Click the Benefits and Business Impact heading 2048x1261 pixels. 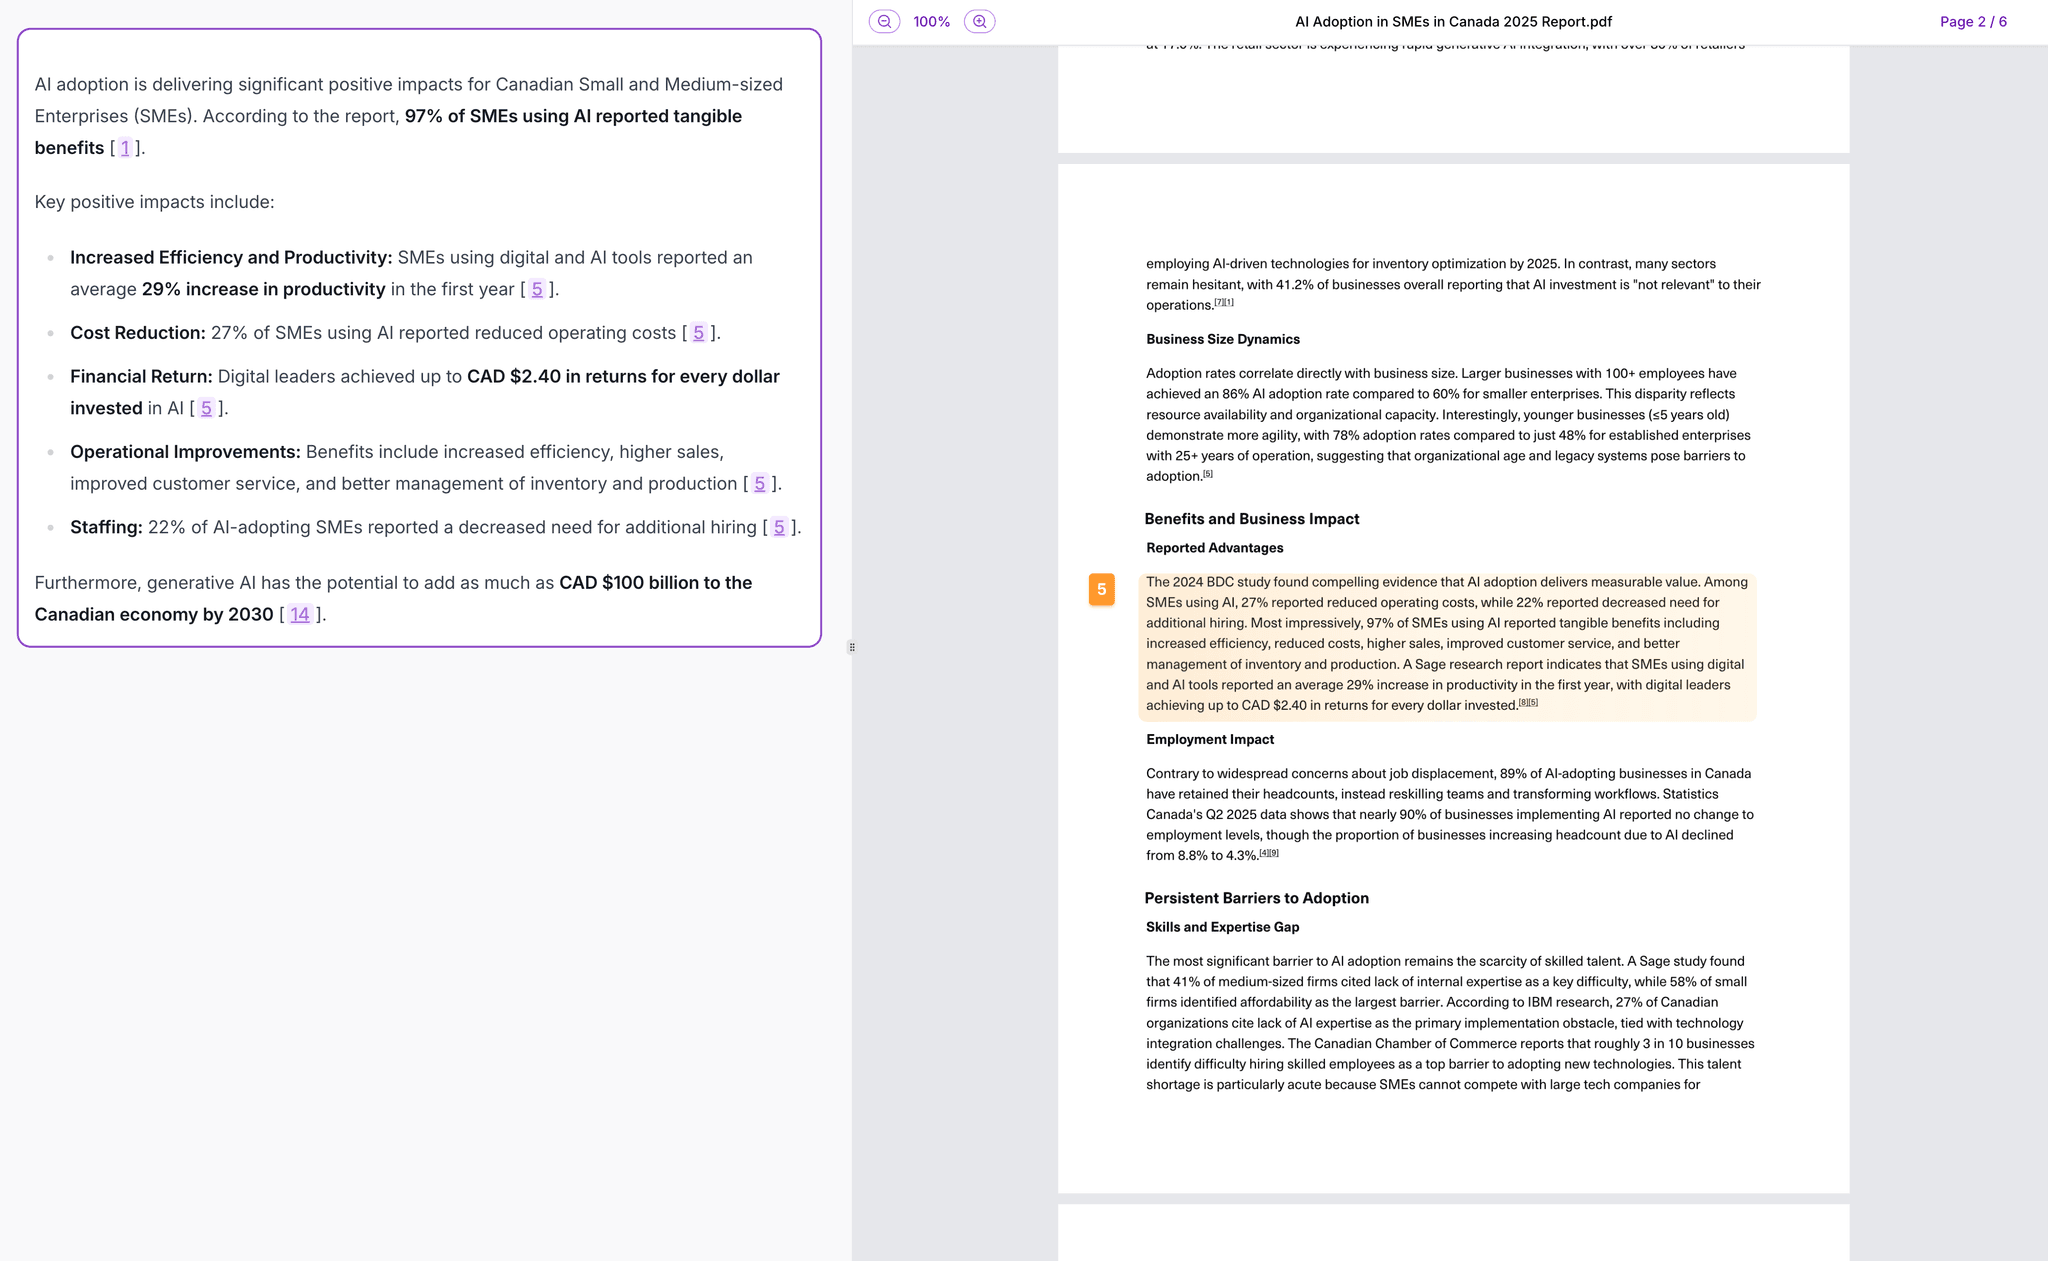[1252, 518]
